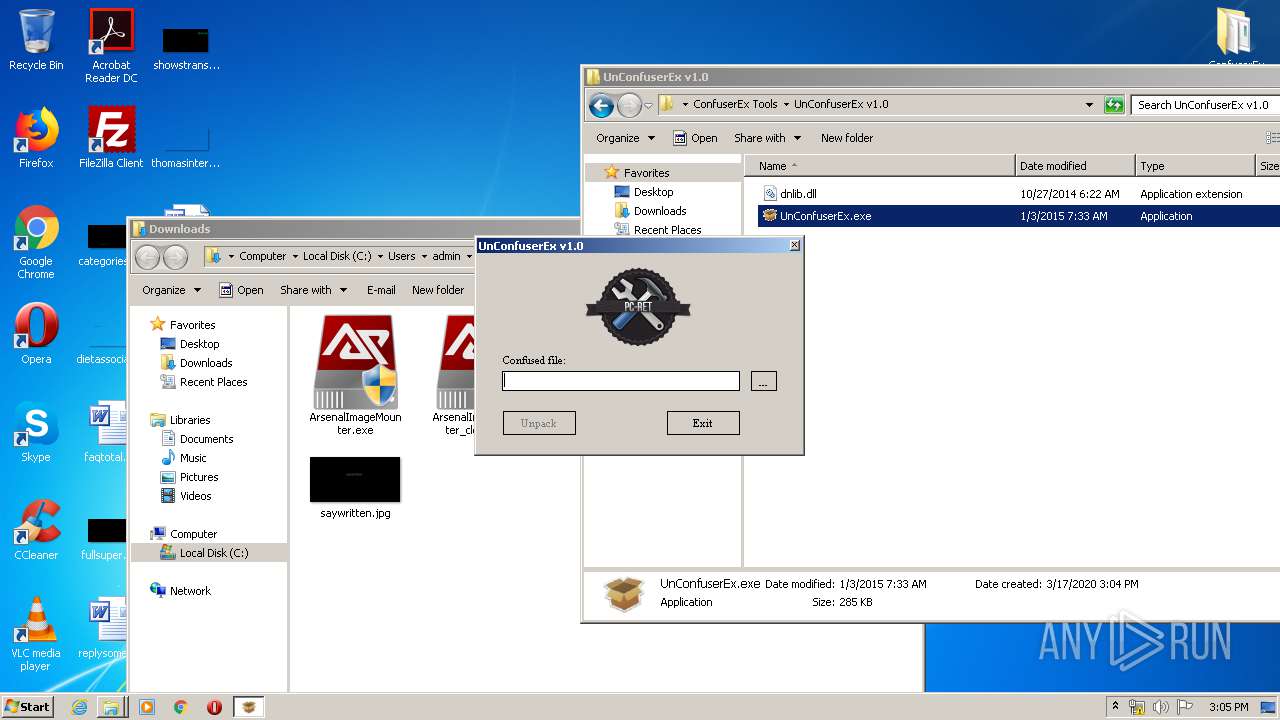
Task: Click Users breadcrumb in Downloads address bar
Action: [x=401, y=256]
